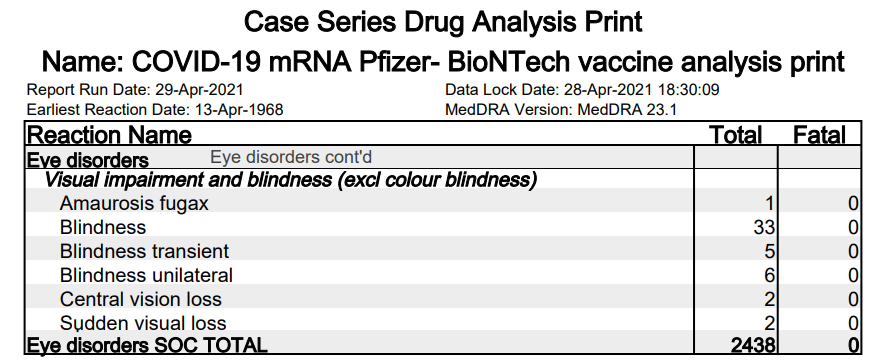Click the Blindness unilateral row
Viewport: 883px width, 364px height.
point(443,275)
